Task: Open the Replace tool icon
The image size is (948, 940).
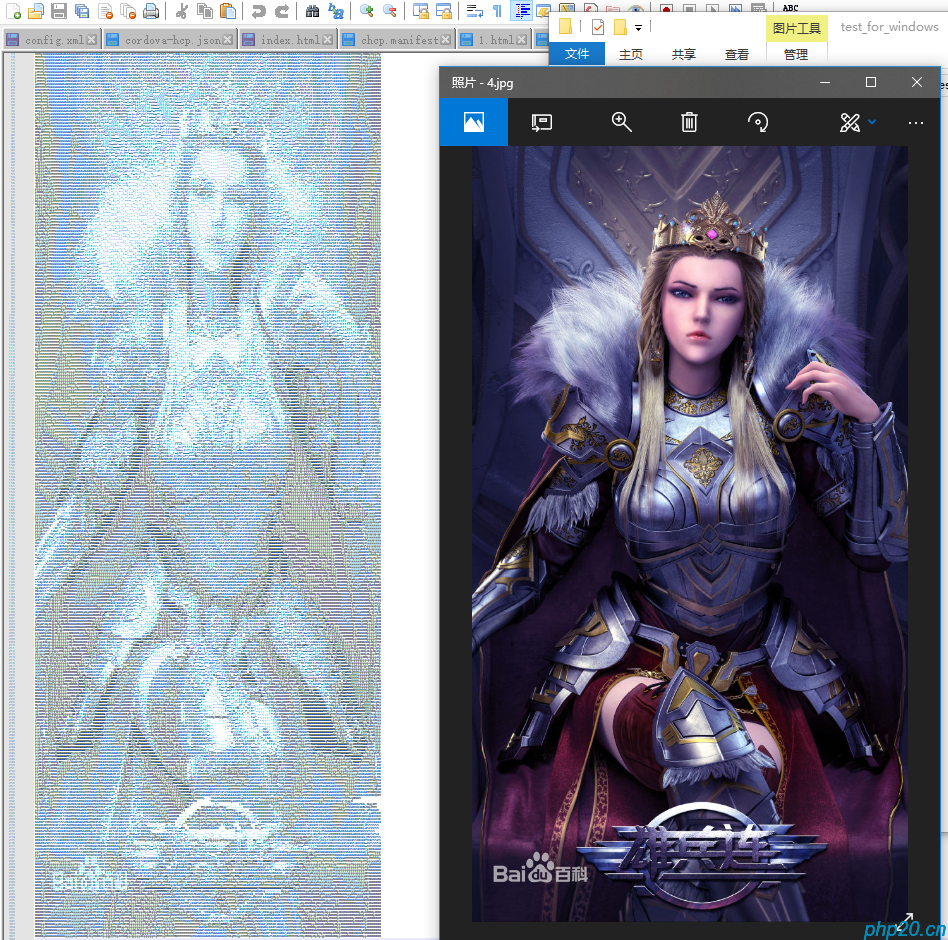Action: [x=335, y=10]
